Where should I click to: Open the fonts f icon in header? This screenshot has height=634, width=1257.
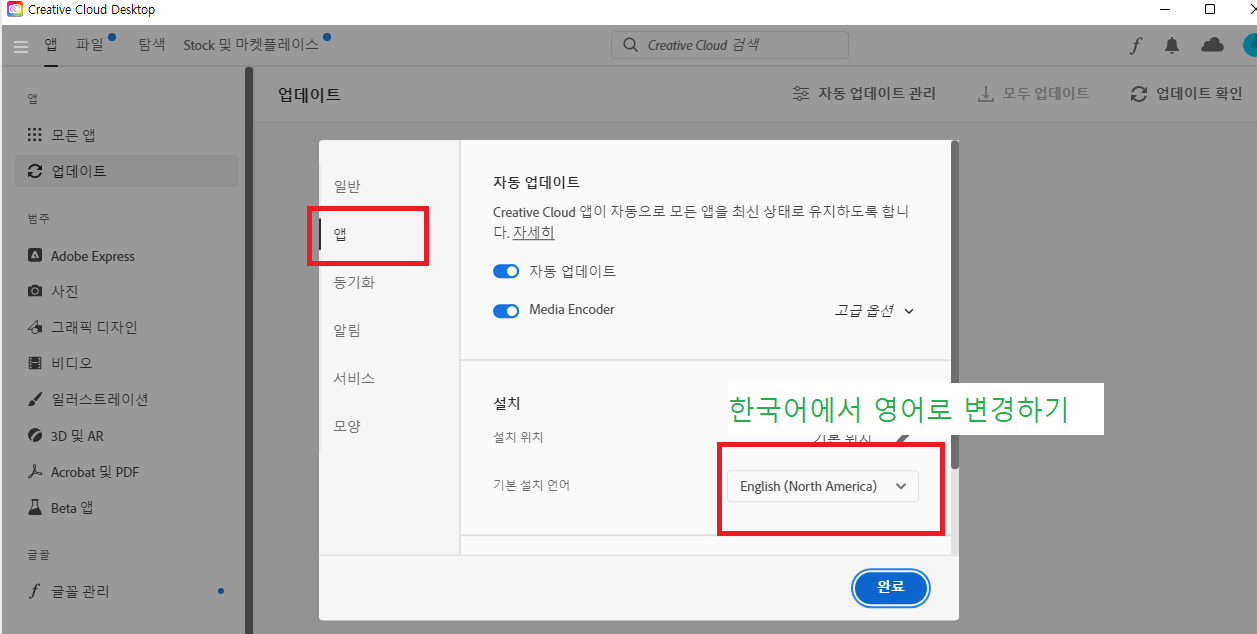[x=1135, y=45]
